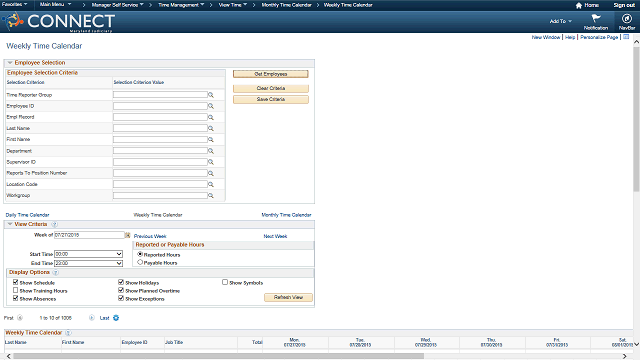Viewport: 640px width, 360px height.
Task: Click Get Employees button
Action: tap(271, 74)
